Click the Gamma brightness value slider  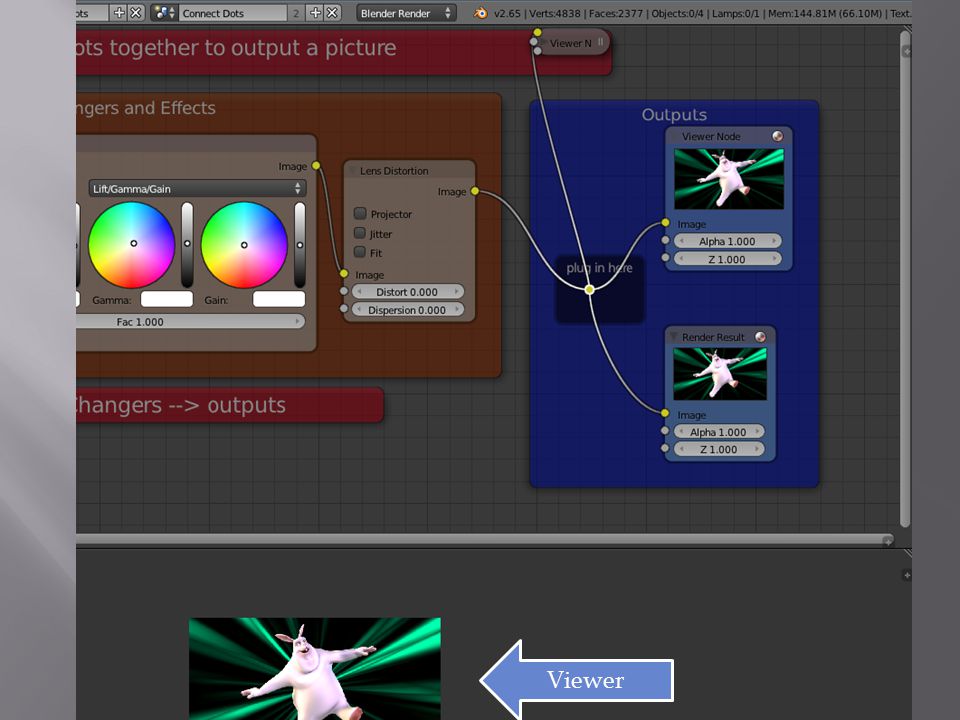187,245
